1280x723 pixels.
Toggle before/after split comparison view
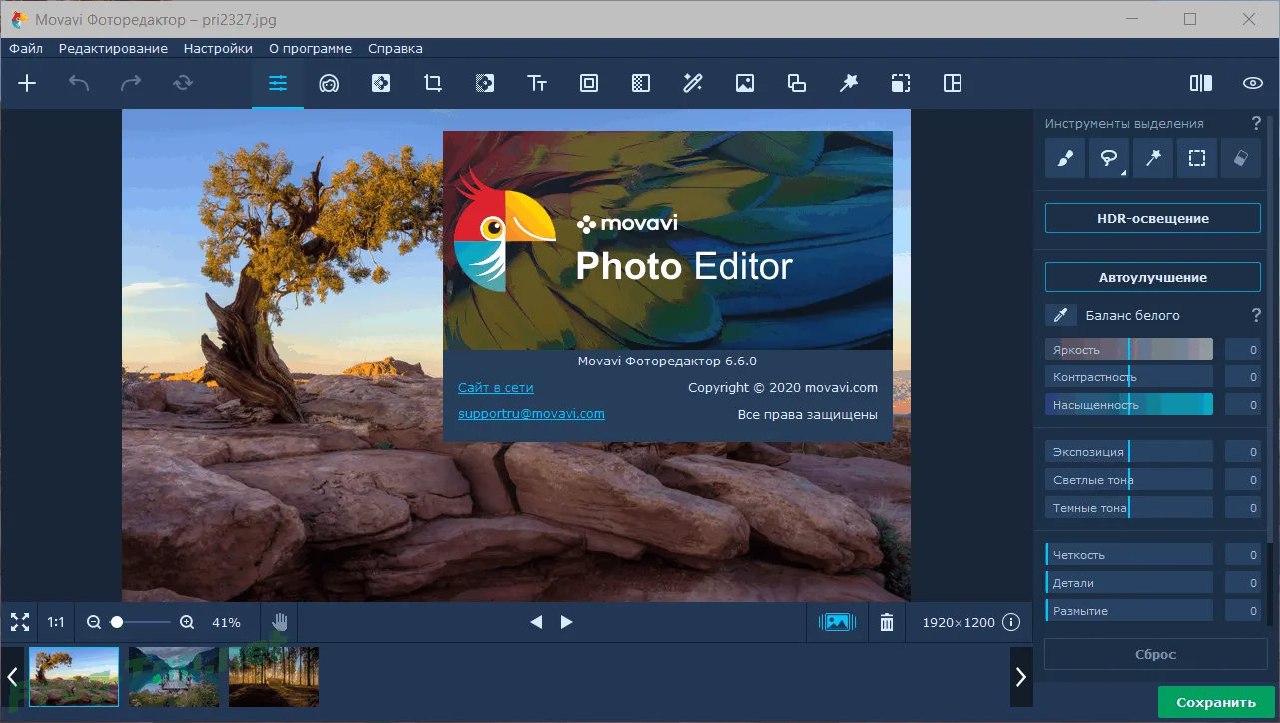tap(1201, 84)
